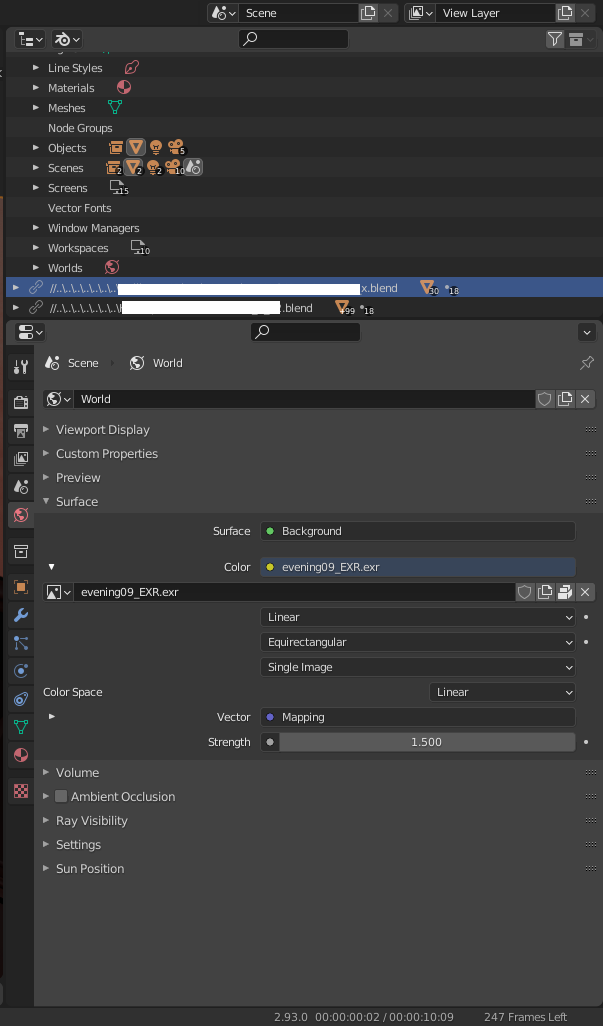Open the Equirectangular projection dropdown

click(x=418, y=642)
